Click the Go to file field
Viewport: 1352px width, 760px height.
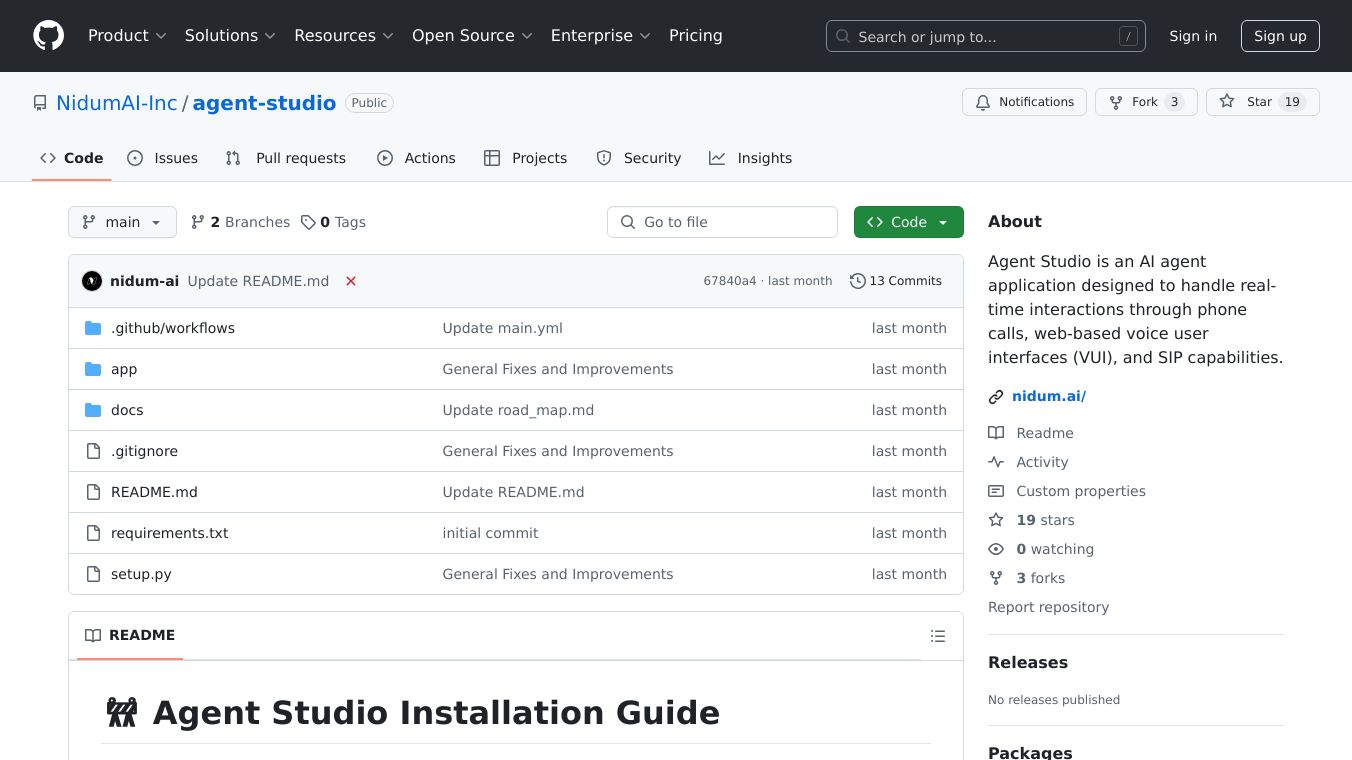click(x=722, y=222)
